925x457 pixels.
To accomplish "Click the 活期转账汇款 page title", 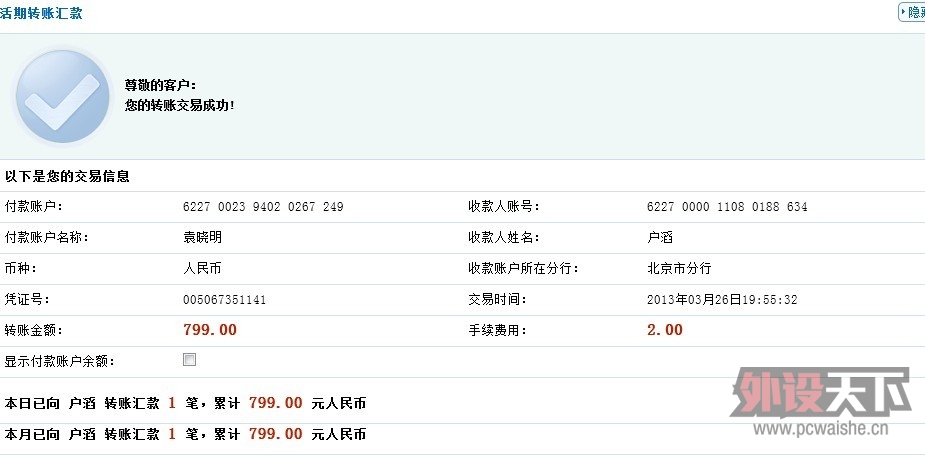I will [41, 13].
